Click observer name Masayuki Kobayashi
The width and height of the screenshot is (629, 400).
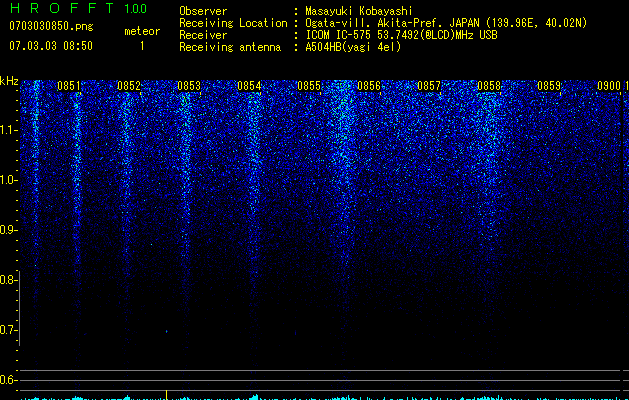pyautogui.click(x=359, y=12)
